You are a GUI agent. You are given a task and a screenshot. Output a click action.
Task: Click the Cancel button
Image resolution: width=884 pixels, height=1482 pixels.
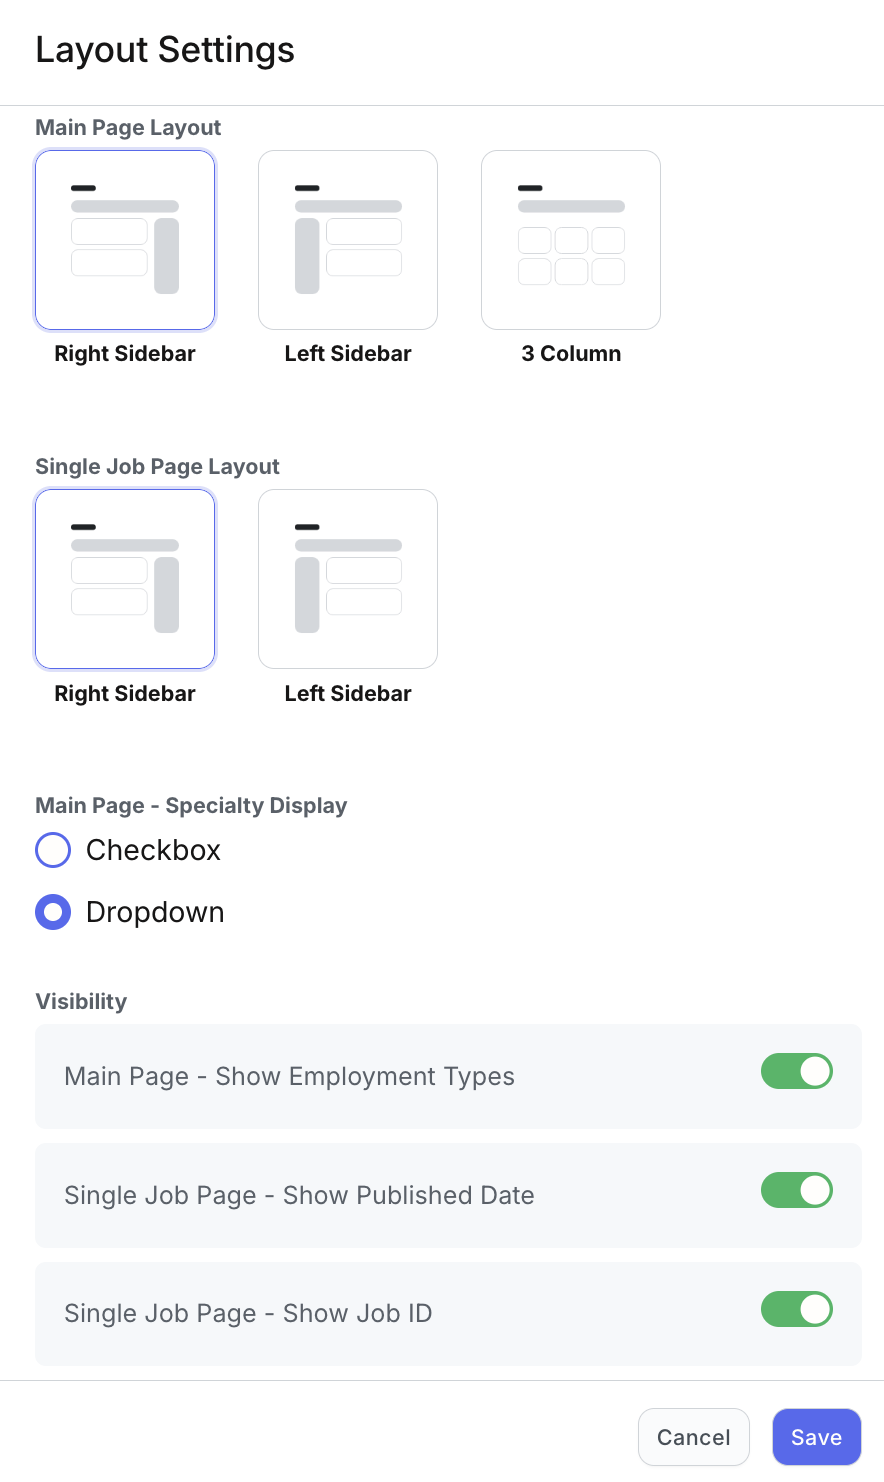[693, 1437]
